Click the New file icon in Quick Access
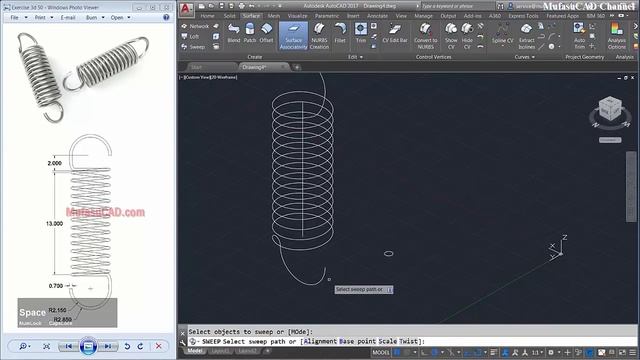 pyautogui.click(x=202, y=6)
